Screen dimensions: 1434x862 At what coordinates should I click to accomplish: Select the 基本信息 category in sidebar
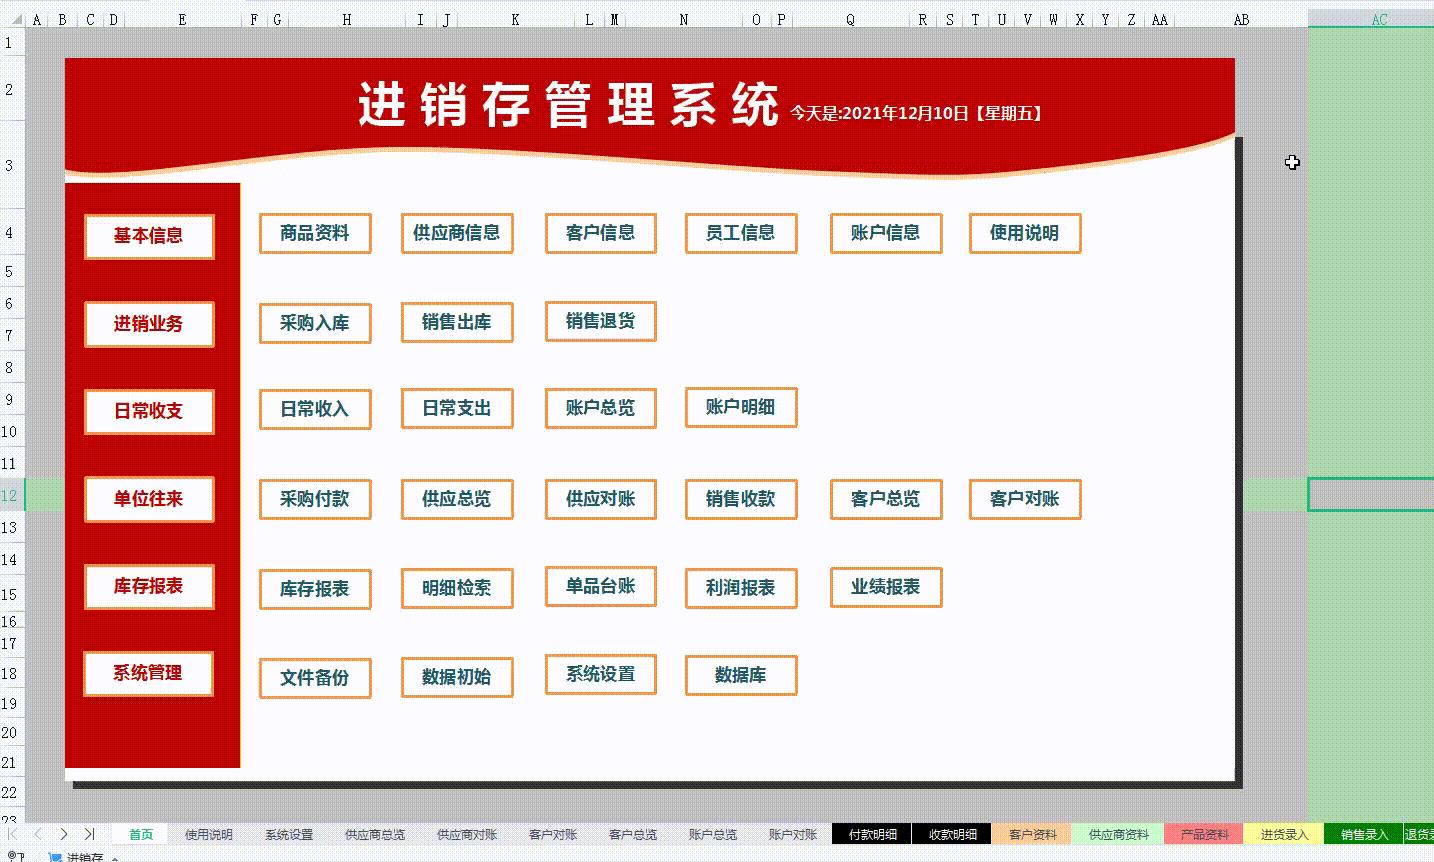tap(149, 236)
